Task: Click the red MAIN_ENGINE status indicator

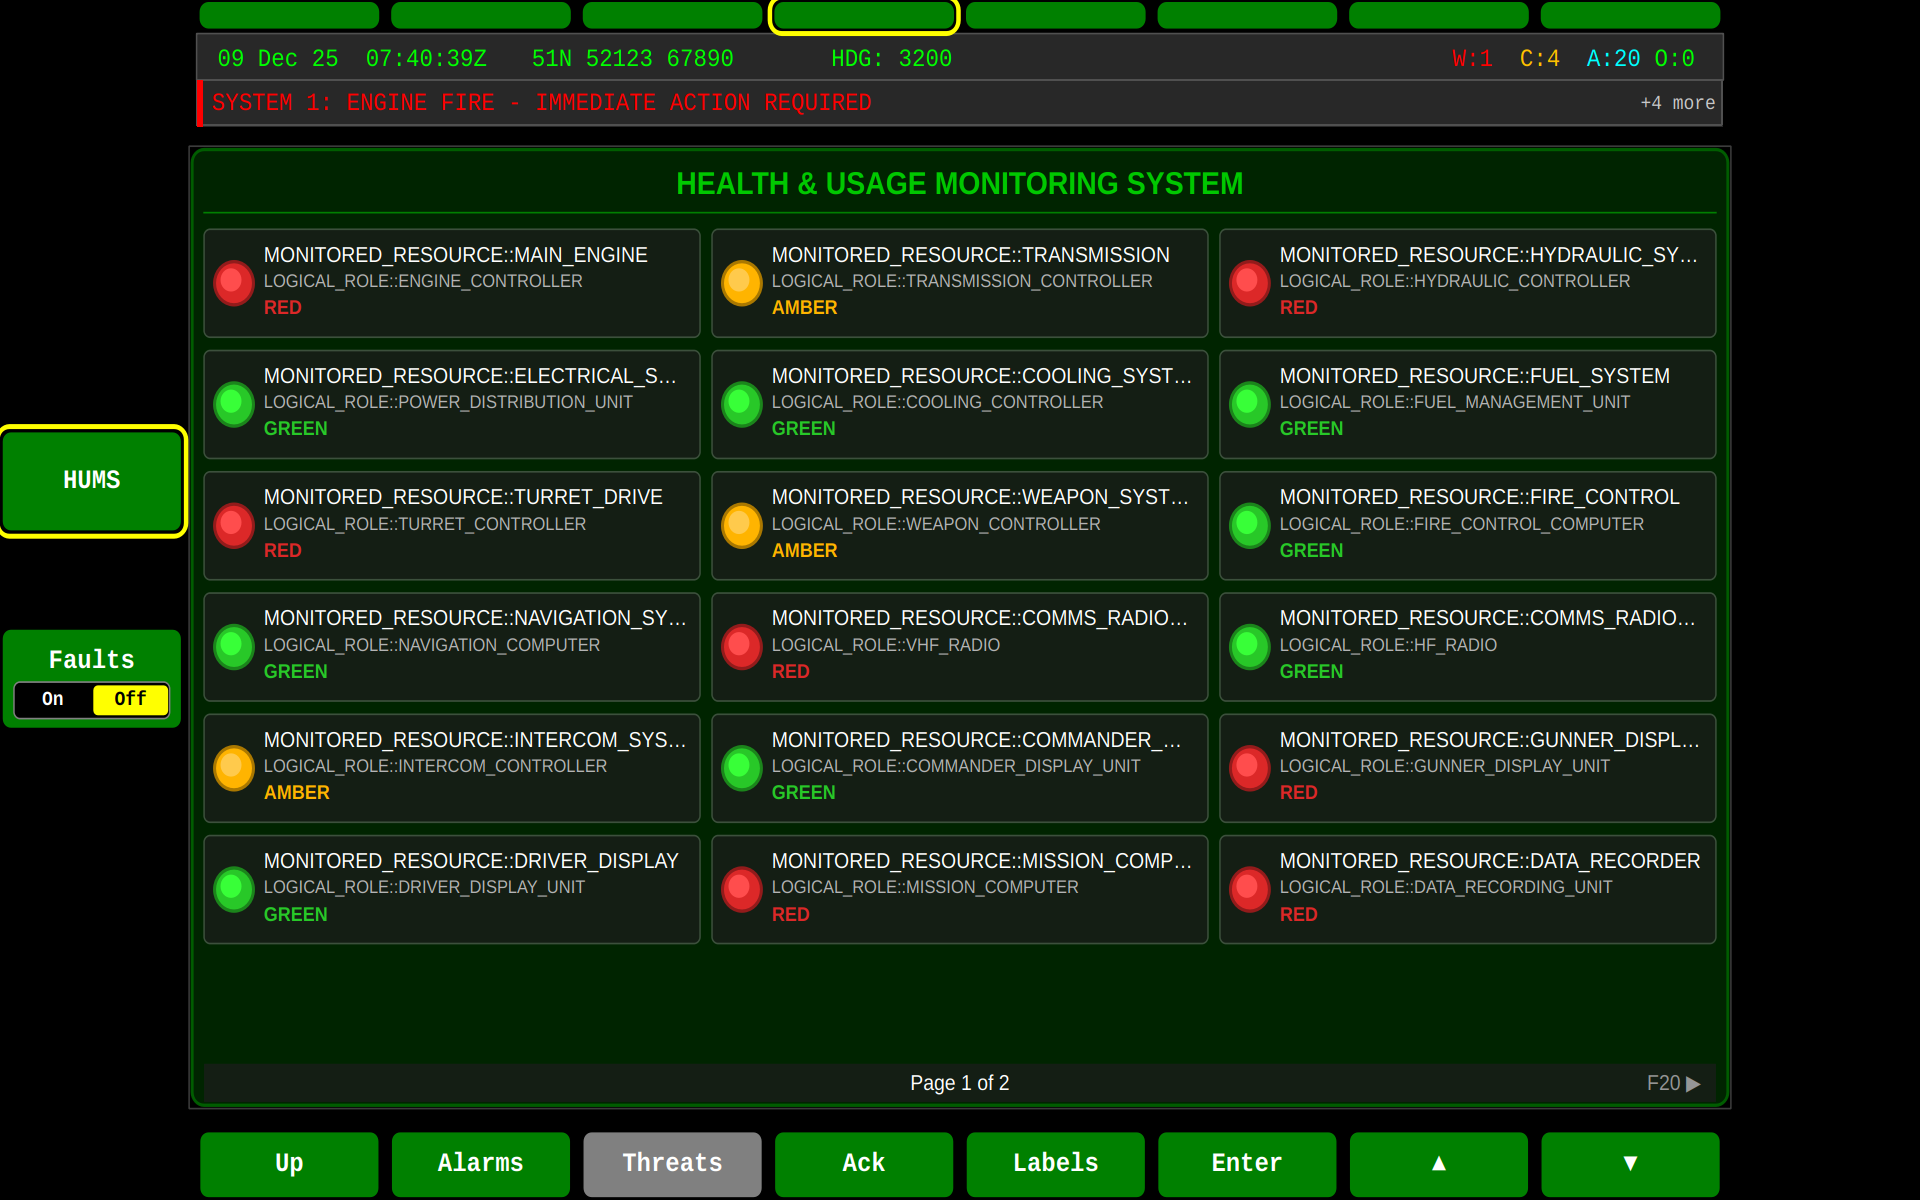Action: pos(234,283)
